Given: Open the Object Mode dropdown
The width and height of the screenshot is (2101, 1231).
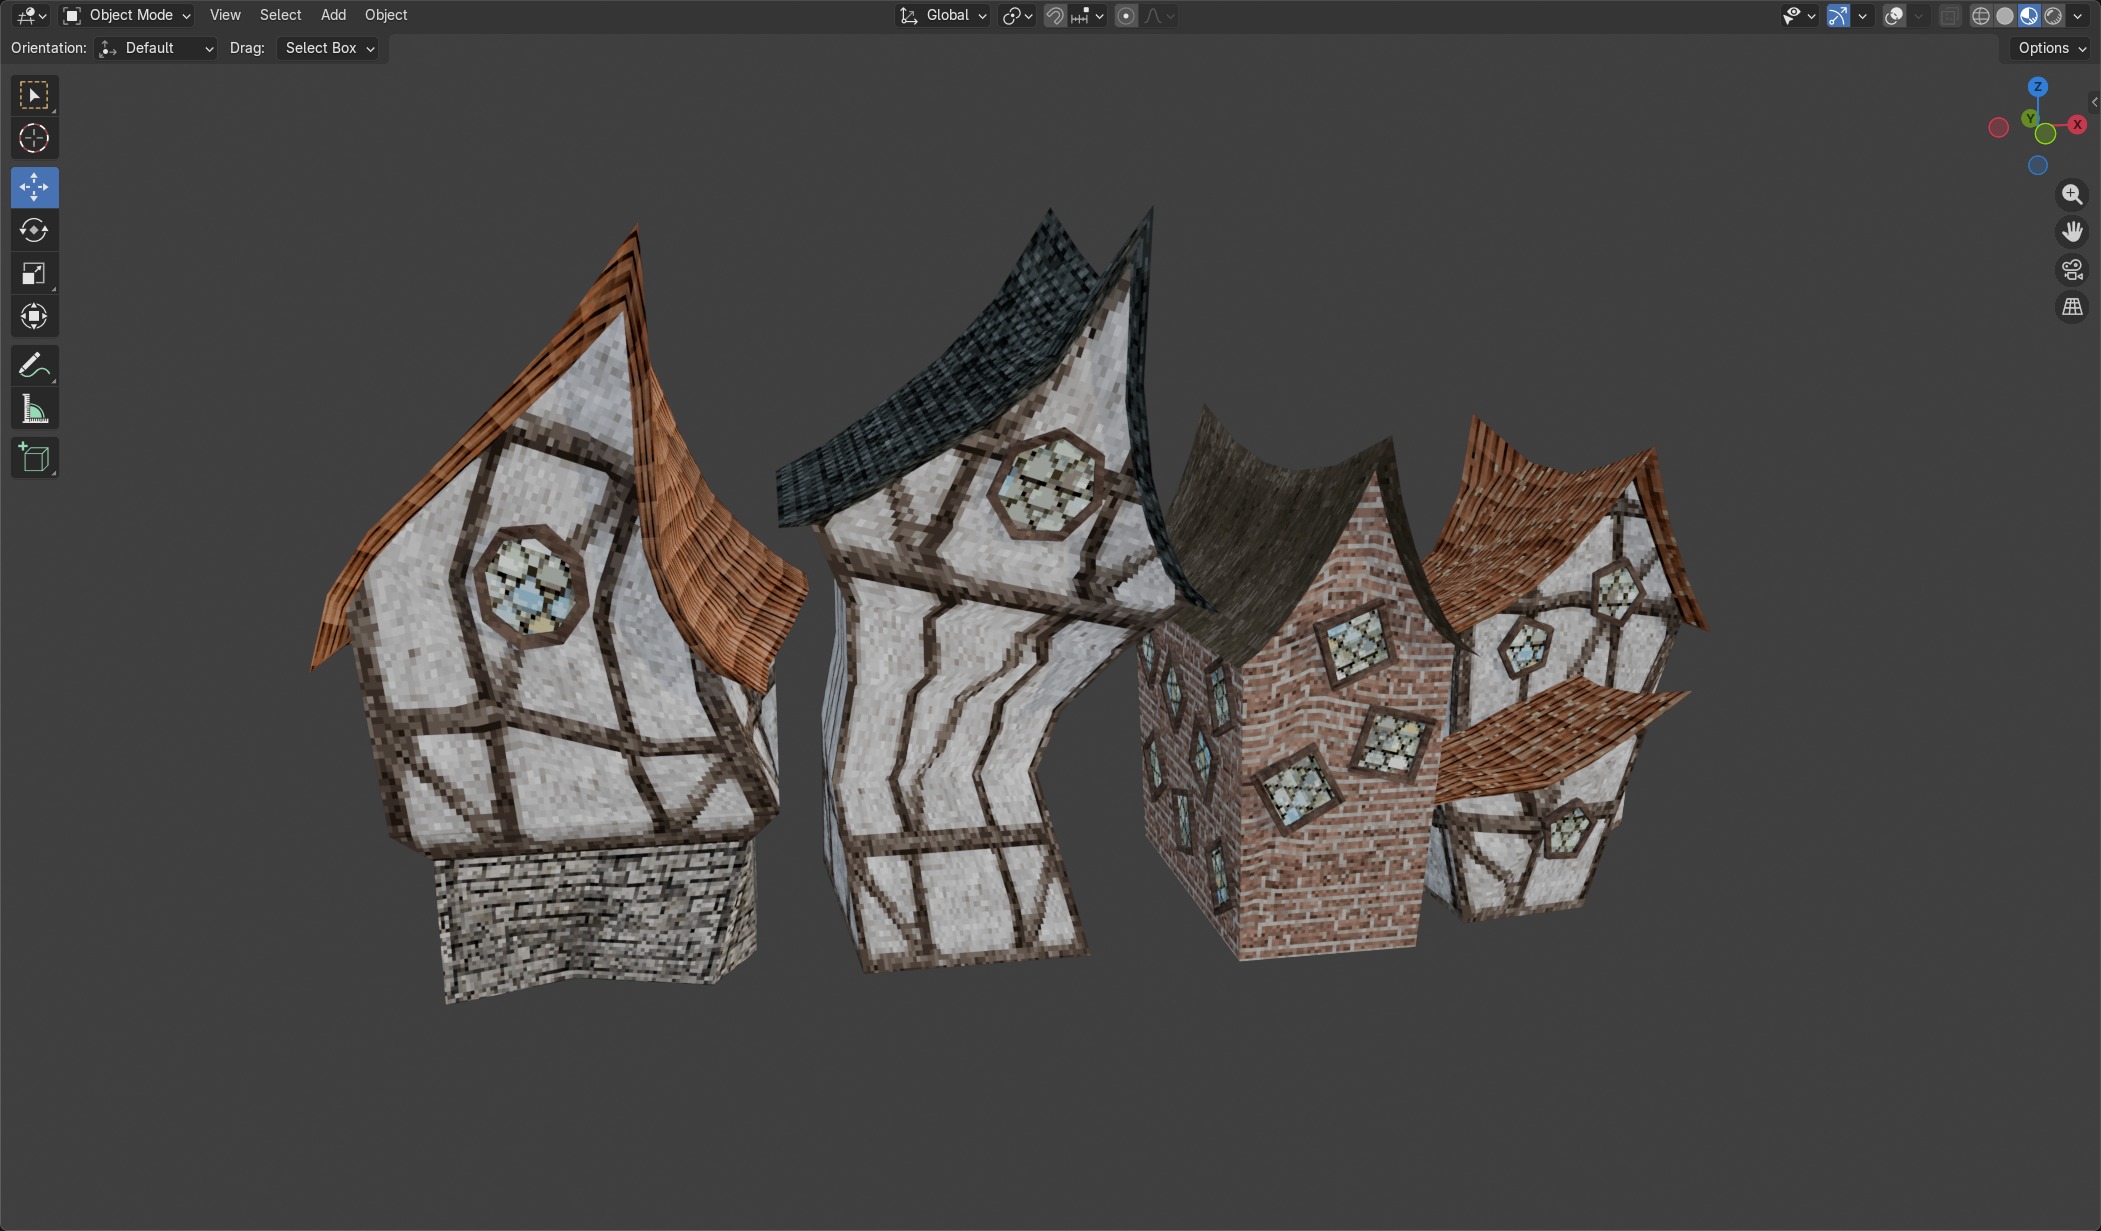Looking at the screenshot, I should 127,15.
